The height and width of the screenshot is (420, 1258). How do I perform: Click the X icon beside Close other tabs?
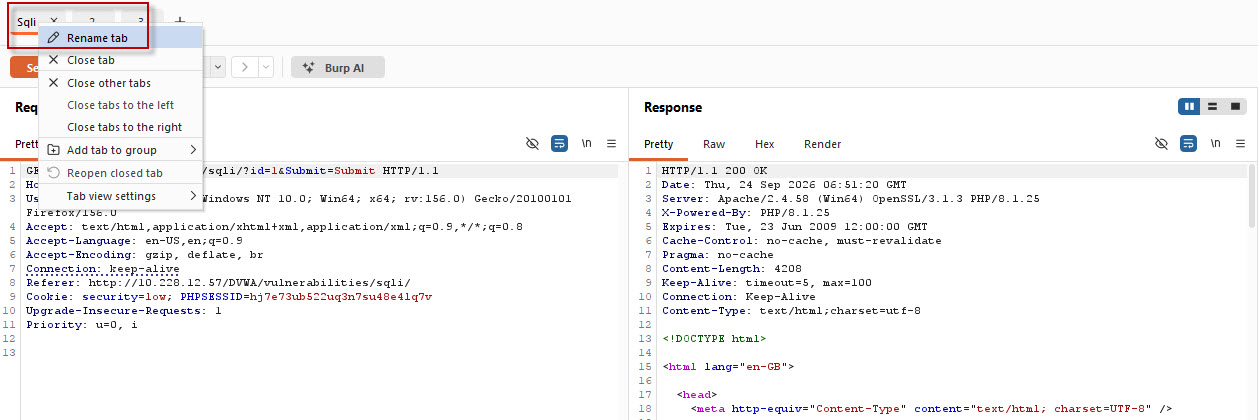click(x=54, y=83)
